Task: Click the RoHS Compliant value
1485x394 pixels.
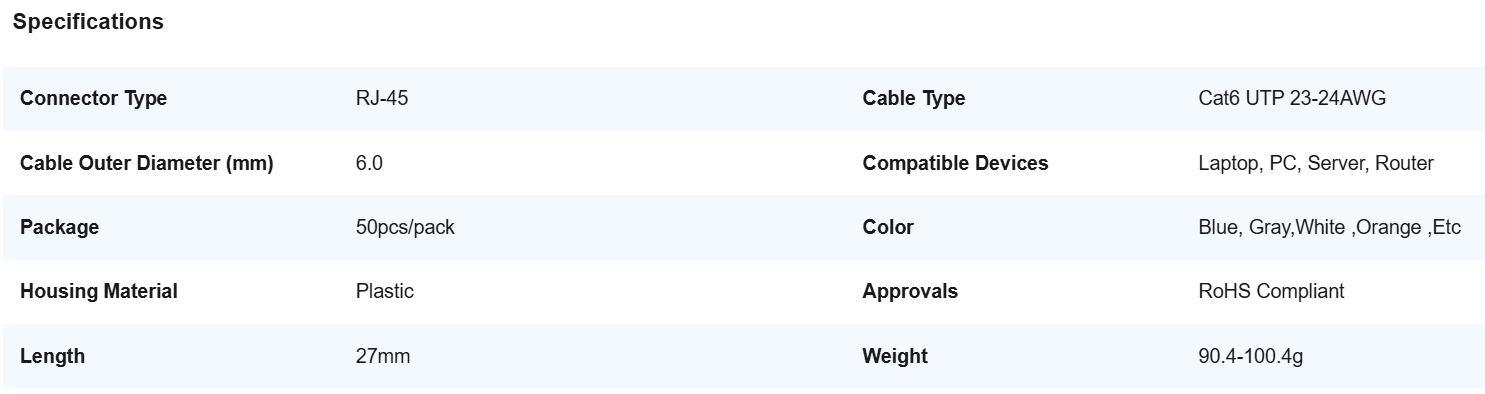Action: pos(1271,291)
